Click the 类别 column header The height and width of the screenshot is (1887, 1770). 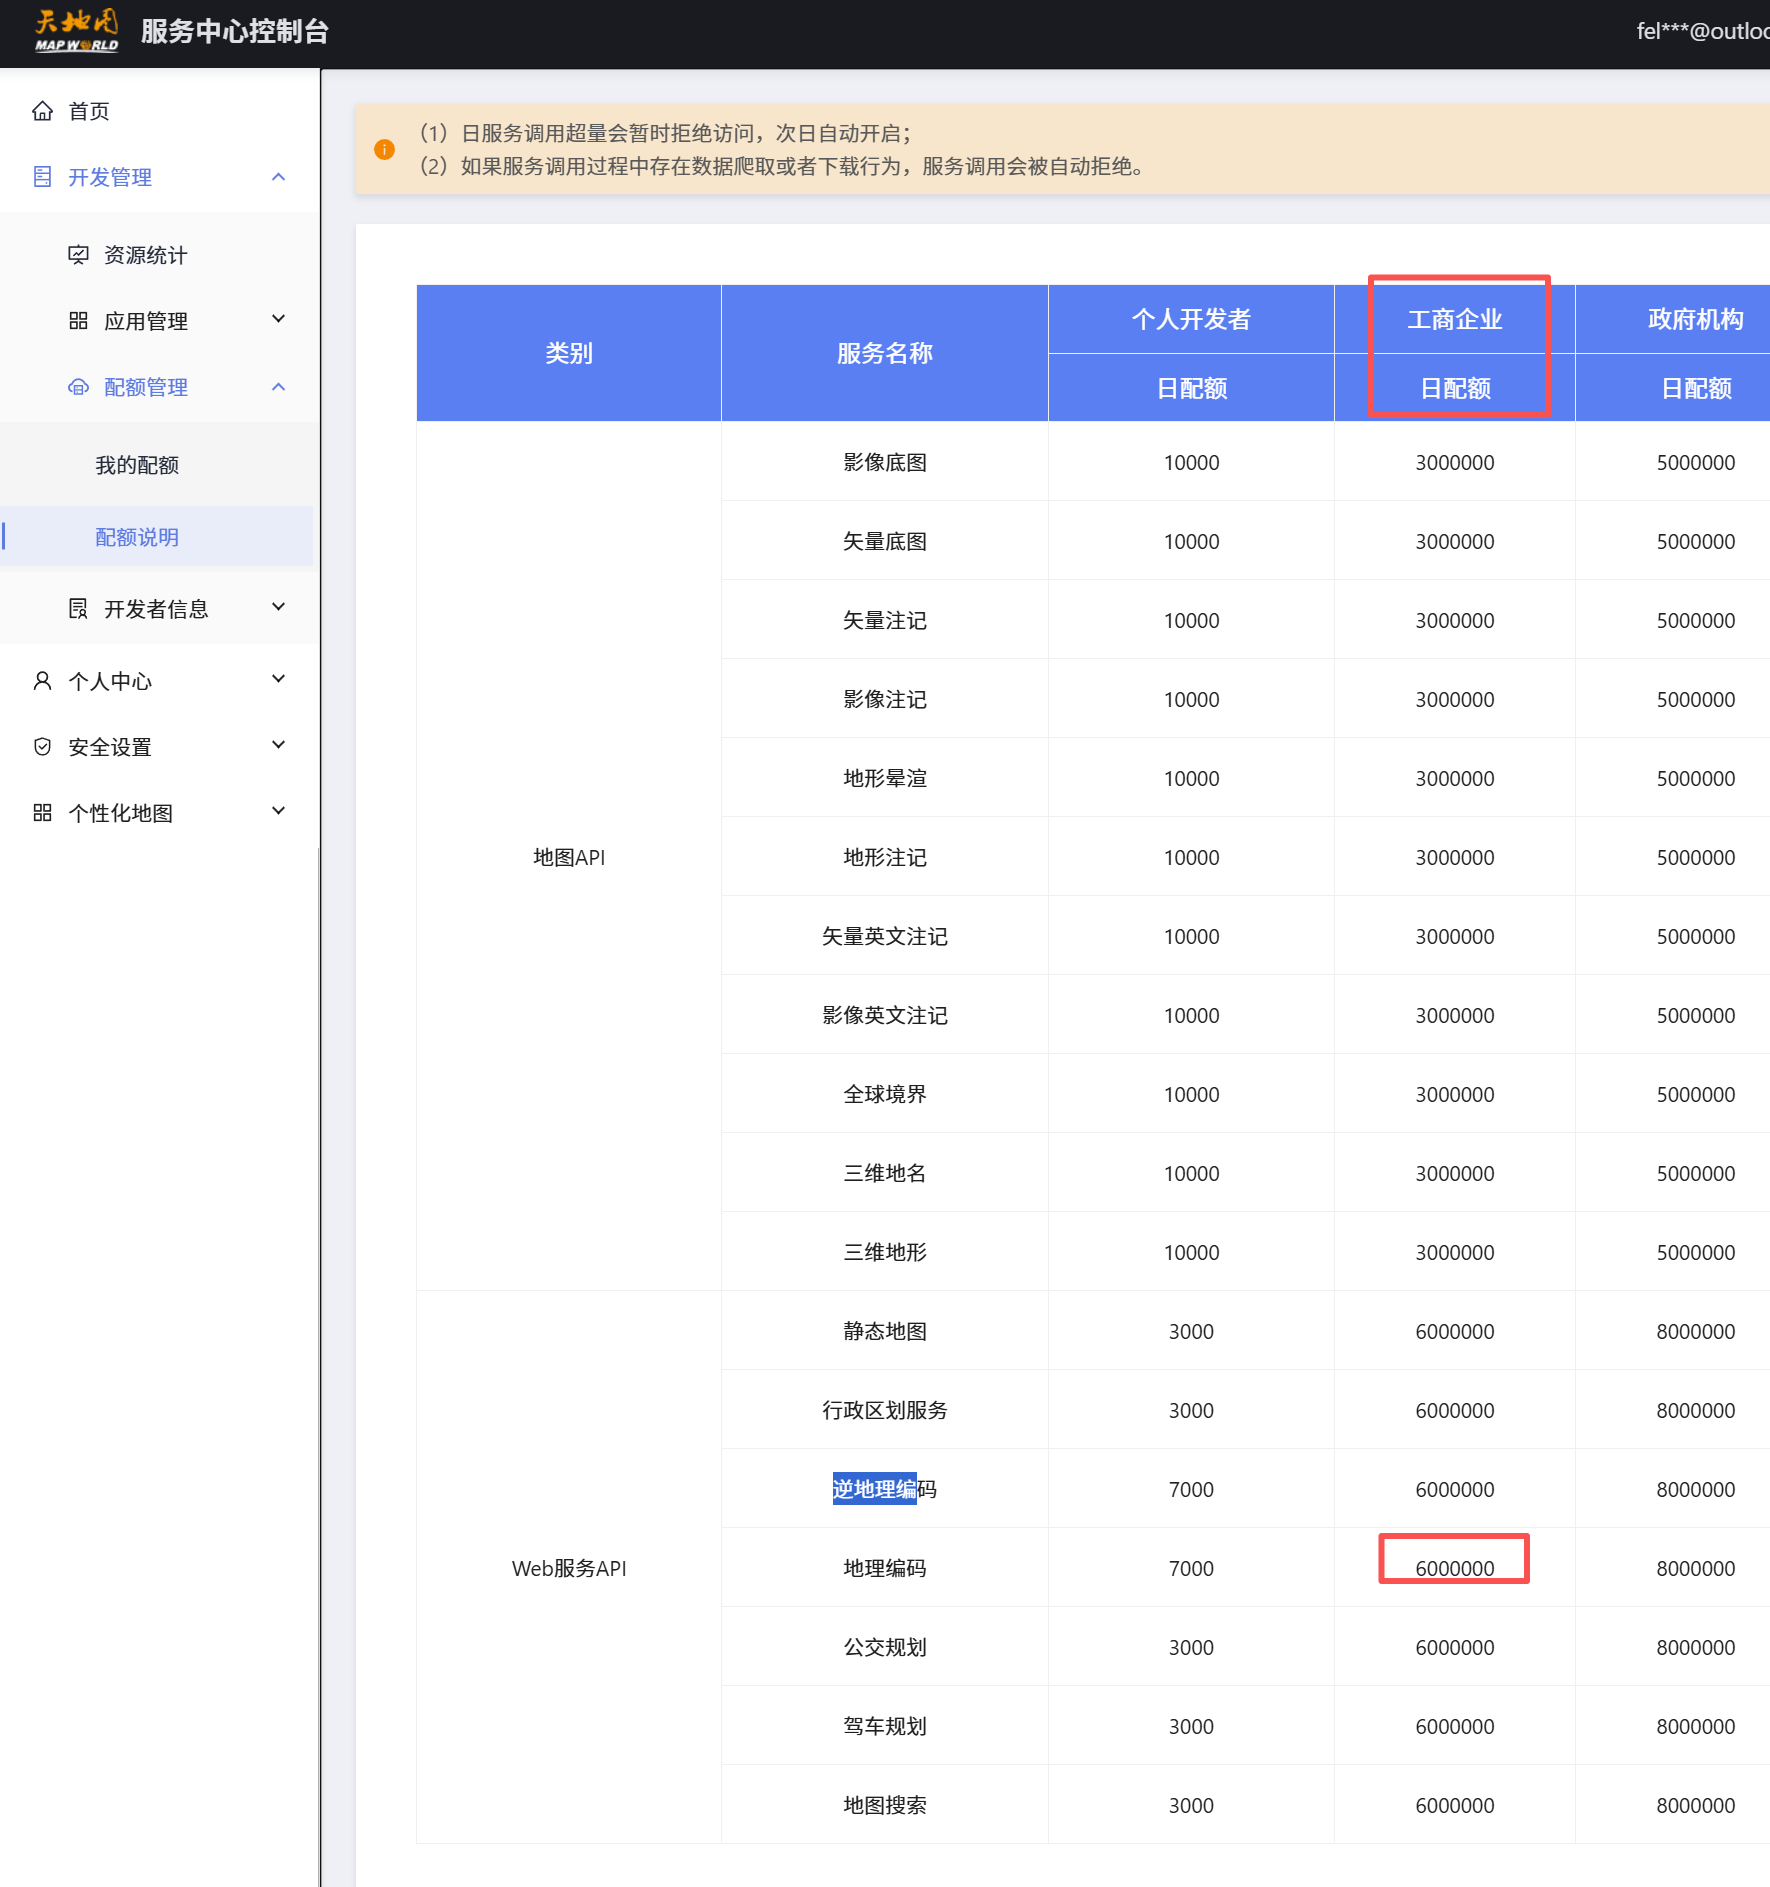click(569, 353)
